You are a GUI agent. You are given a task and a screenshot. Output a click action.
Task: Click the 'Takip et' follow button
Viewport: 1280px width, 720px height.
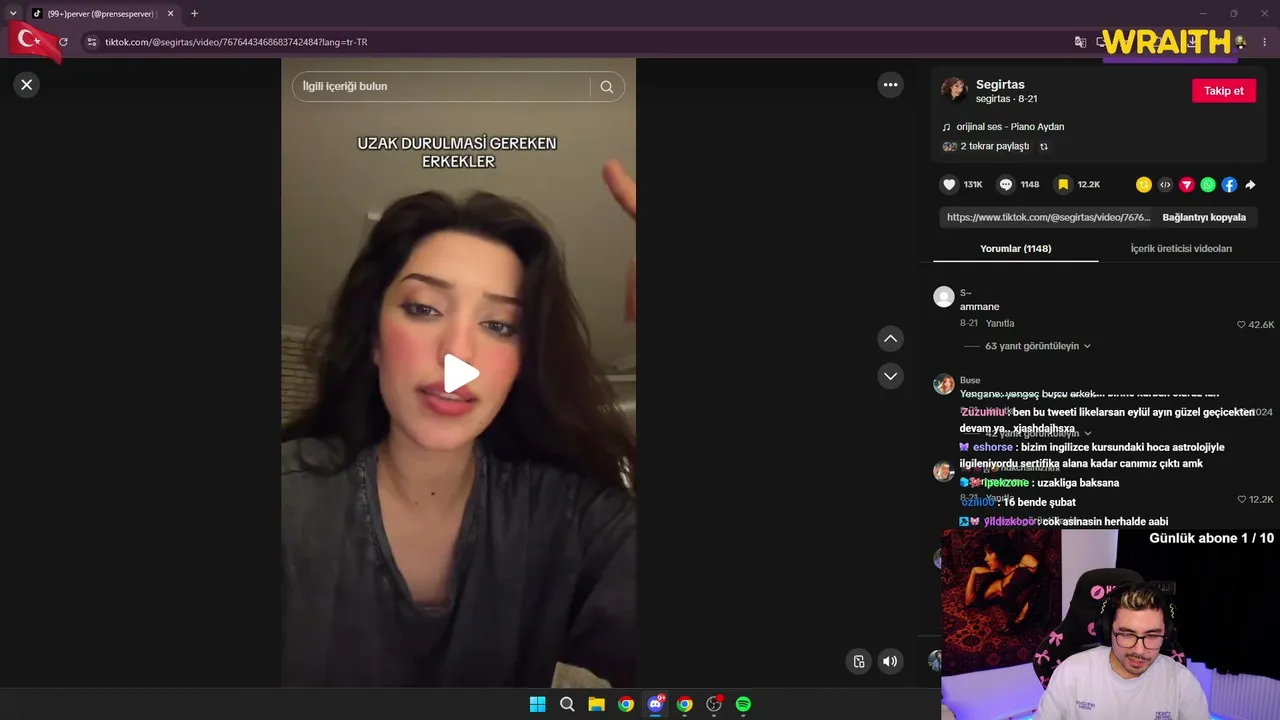coord(1223,91)
